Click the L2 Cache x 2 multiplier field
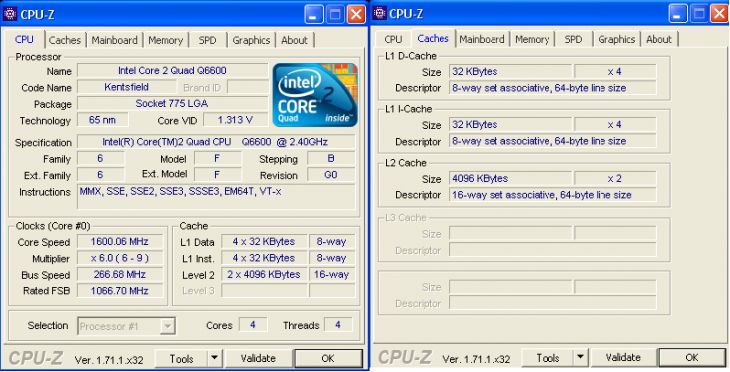This screenshot has height=372, width=730. pos(615,178)
